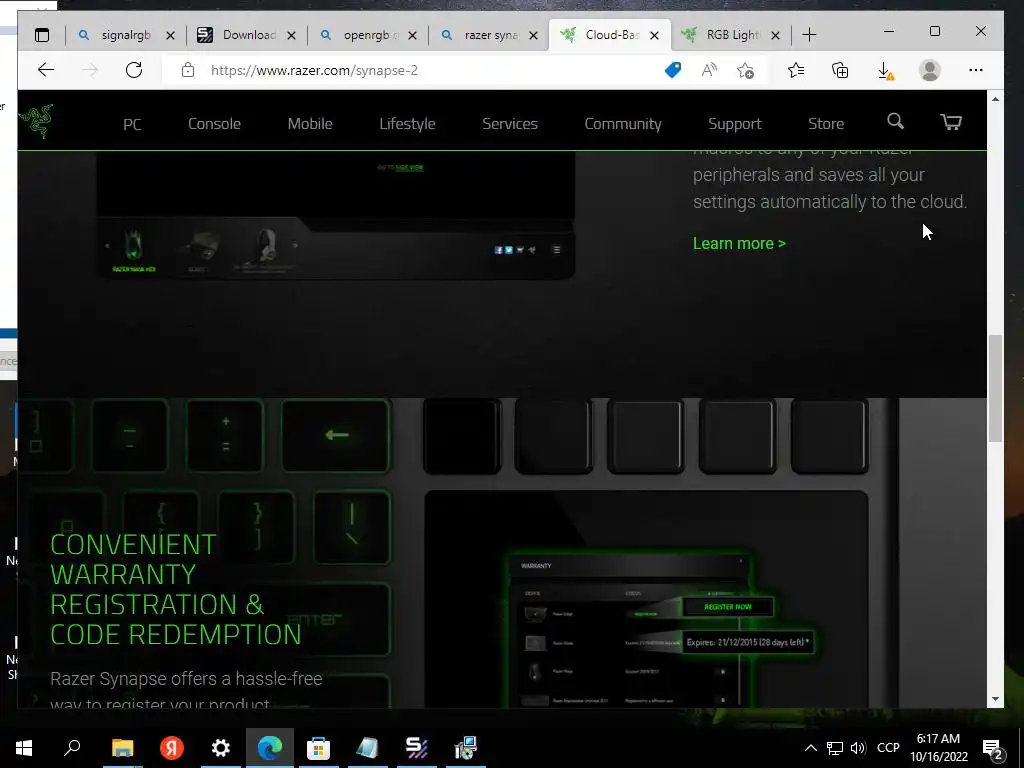The image size is (1024, 768).
Task: Open a new browser tab
Action: (x=809, y=35)
